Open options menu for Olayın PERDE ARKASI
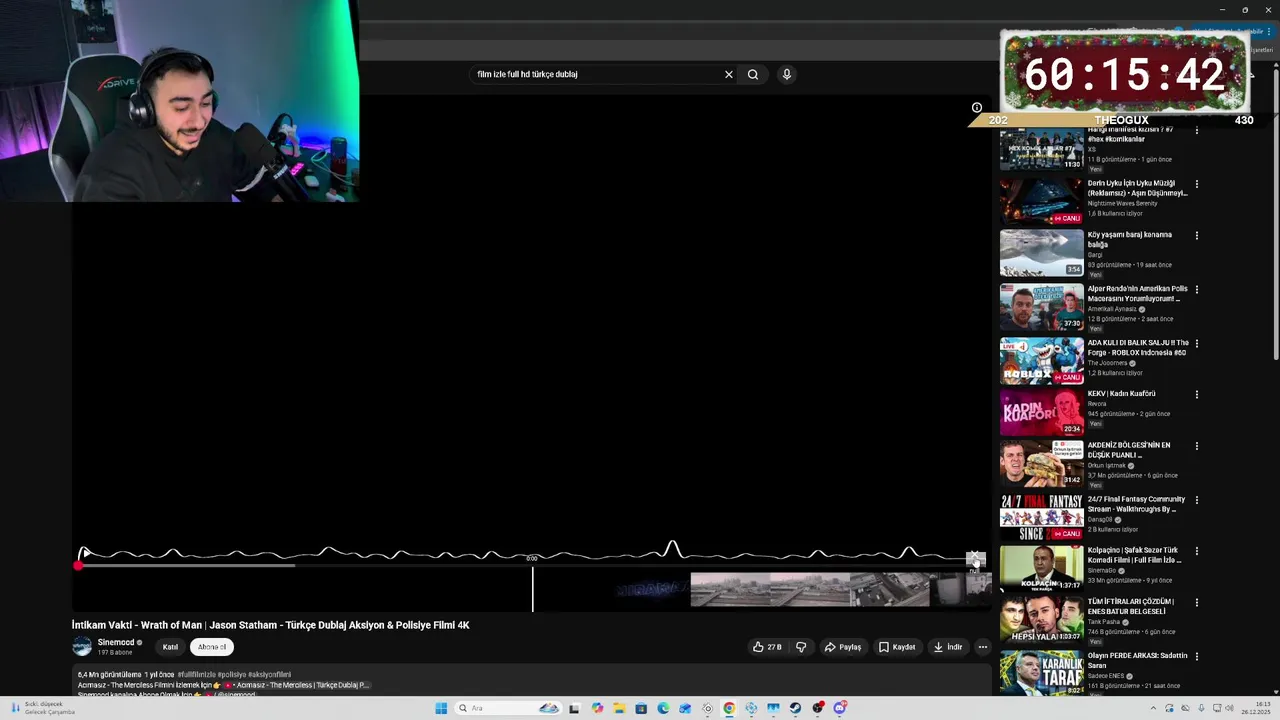The image size is (1280, 720). 1196,657
